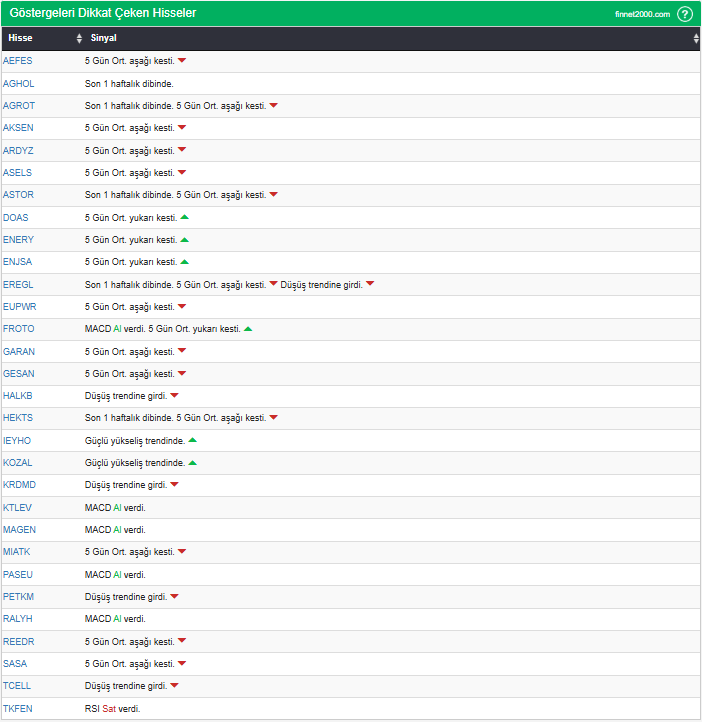
Task: Click red down arrow in ASELS row
Action: click(x=182, y=172)
